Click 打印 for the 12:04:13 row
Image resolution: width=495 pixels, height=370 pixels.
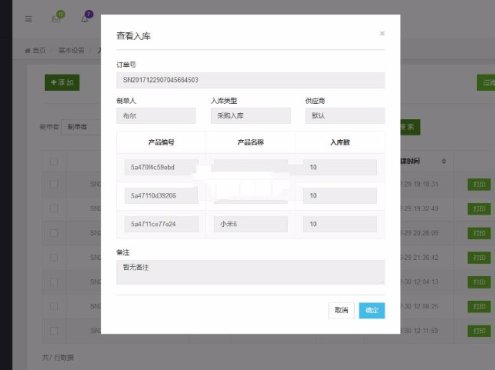tap(479, 282)
